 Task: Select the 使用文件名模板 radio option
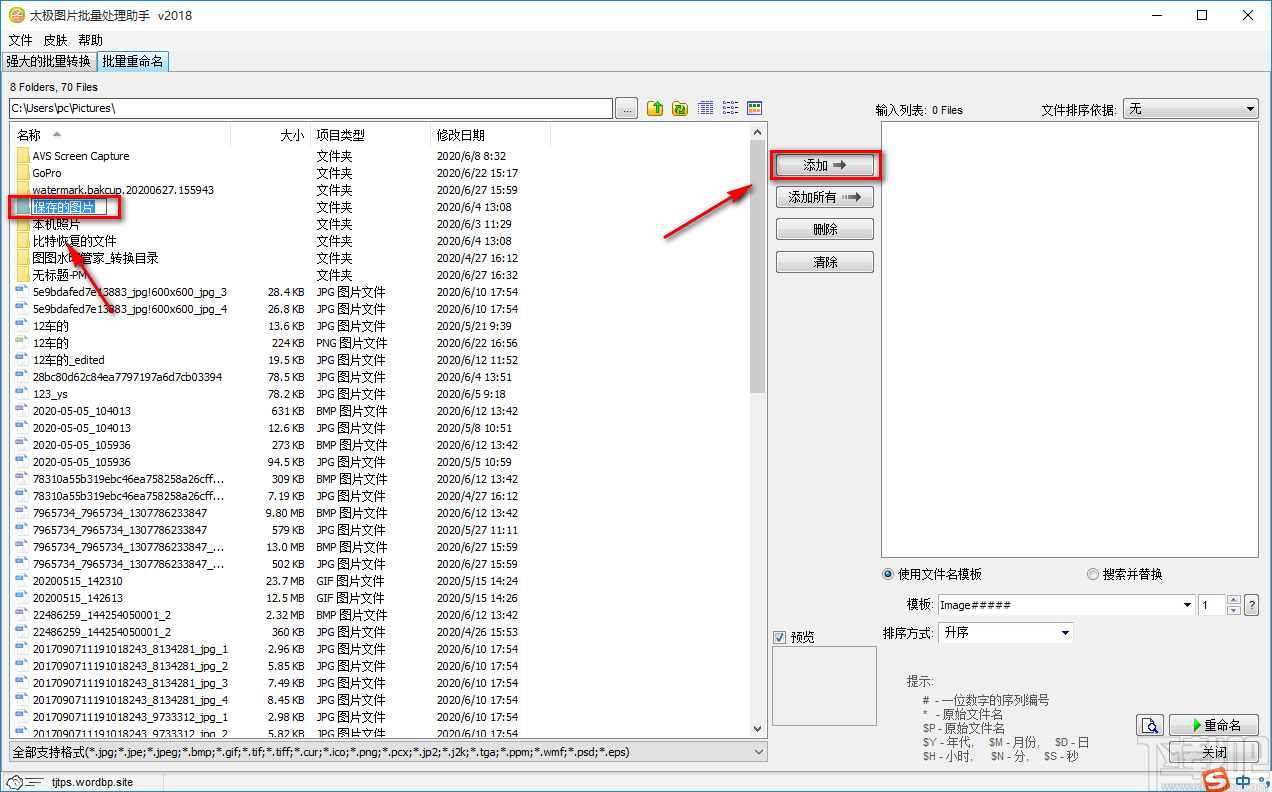pos(888,574)
